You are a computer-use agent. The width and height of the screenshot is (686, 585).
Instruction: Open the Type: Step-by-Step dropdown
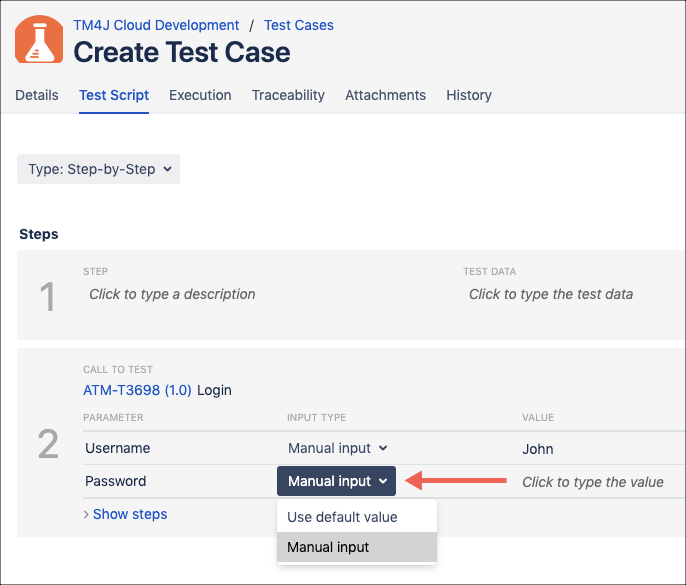(98, 169)
